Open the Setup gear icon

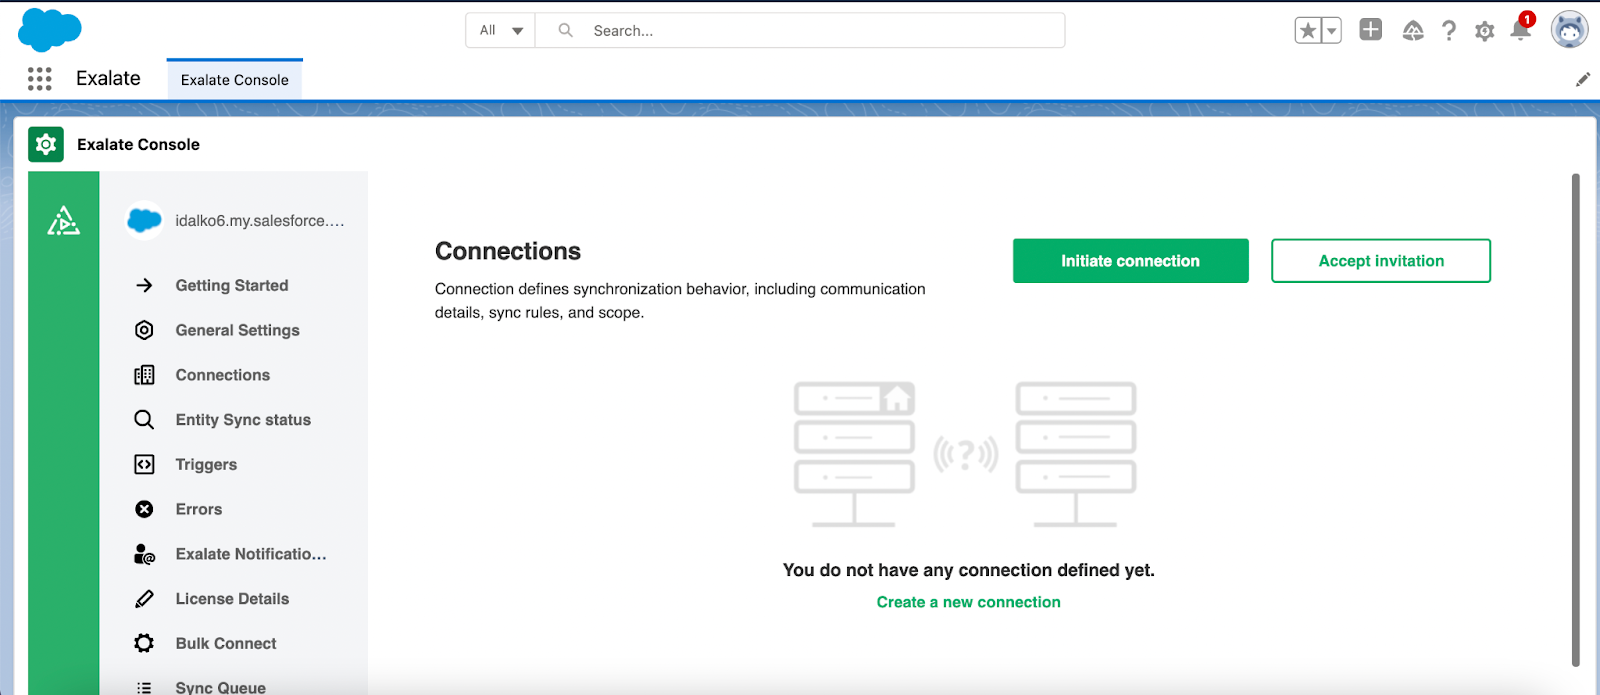[1485, 31]
